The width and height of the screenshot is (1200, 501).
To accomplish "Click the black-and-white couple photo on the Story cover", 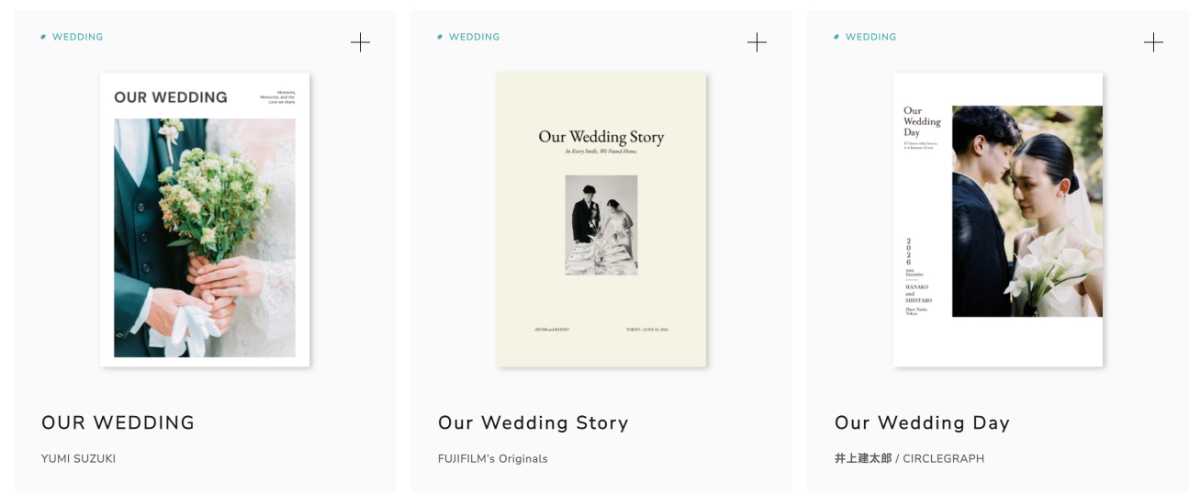I will [x=601, y=225].
